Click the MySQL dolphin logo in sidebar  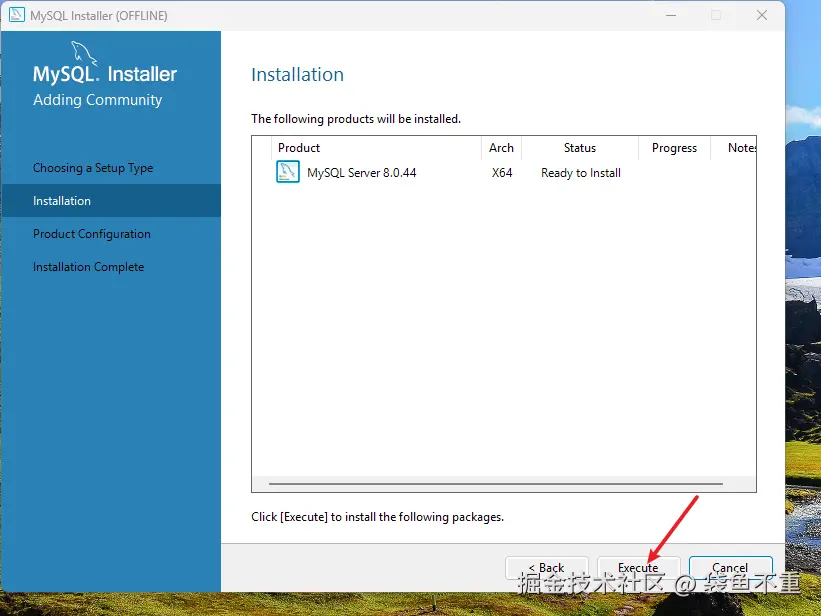coord(84,53)
